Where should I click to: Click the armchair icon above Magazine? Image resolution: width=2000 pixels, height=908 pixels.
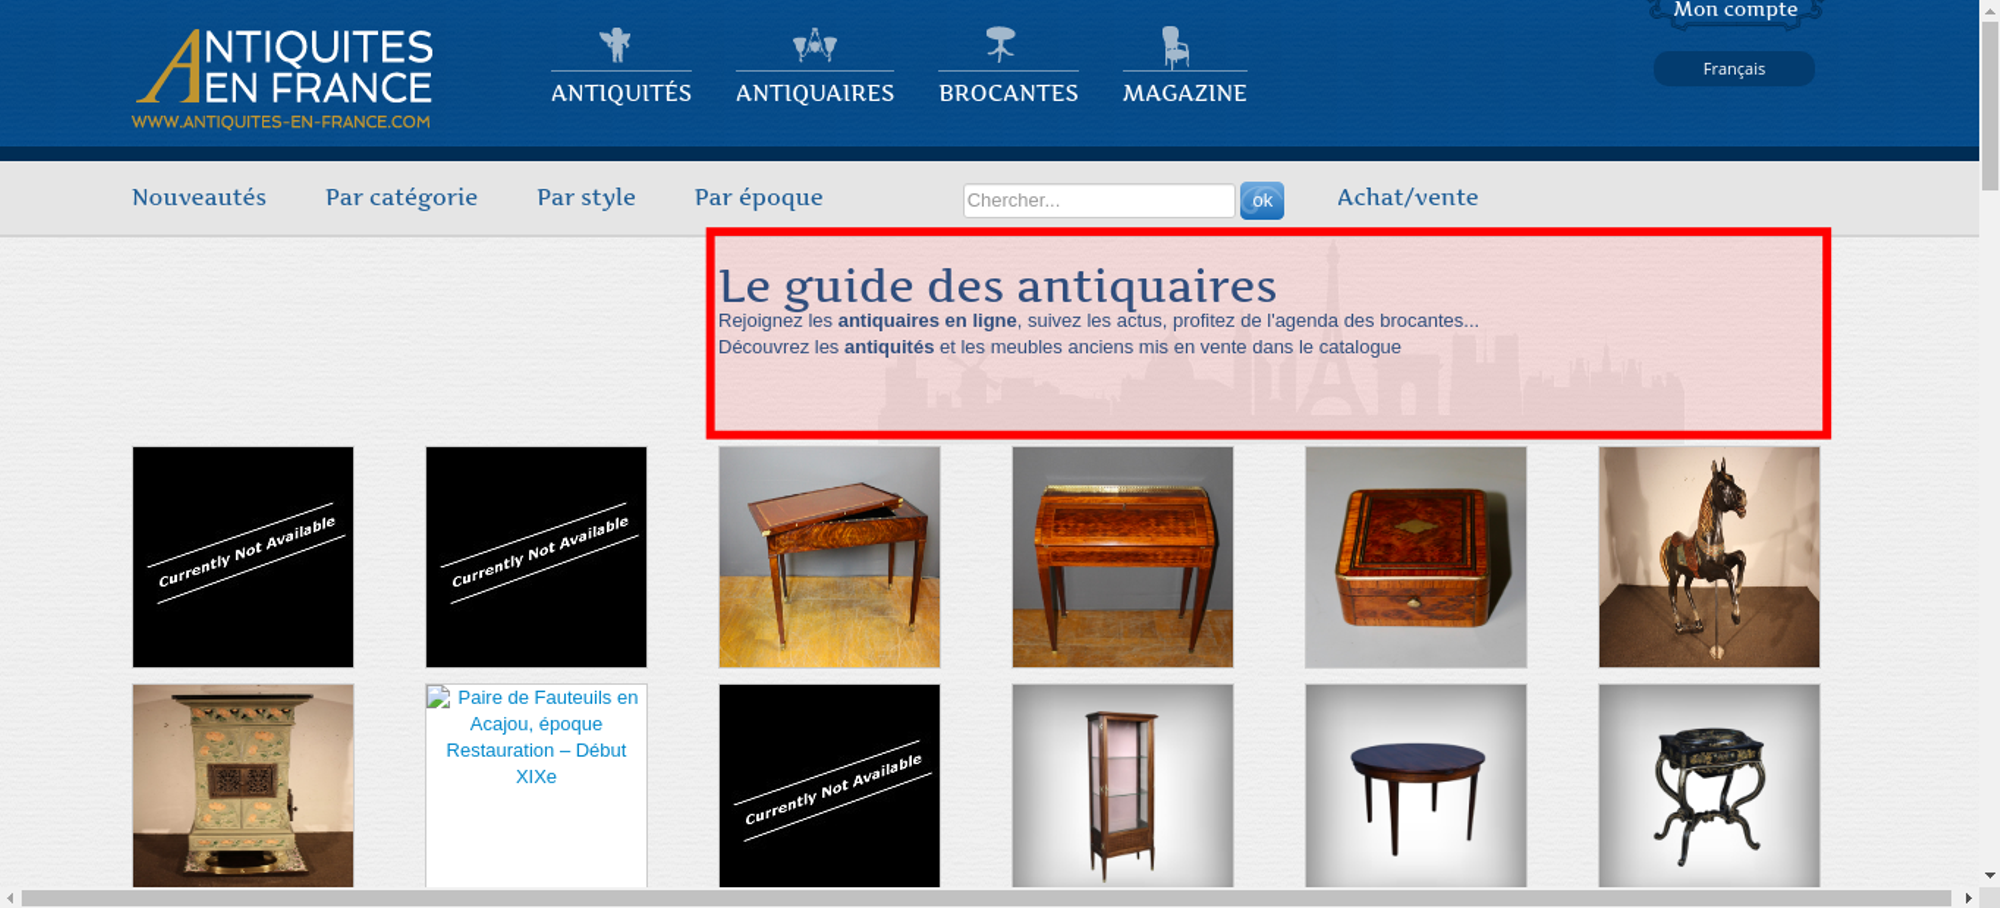pos(1175,46)
